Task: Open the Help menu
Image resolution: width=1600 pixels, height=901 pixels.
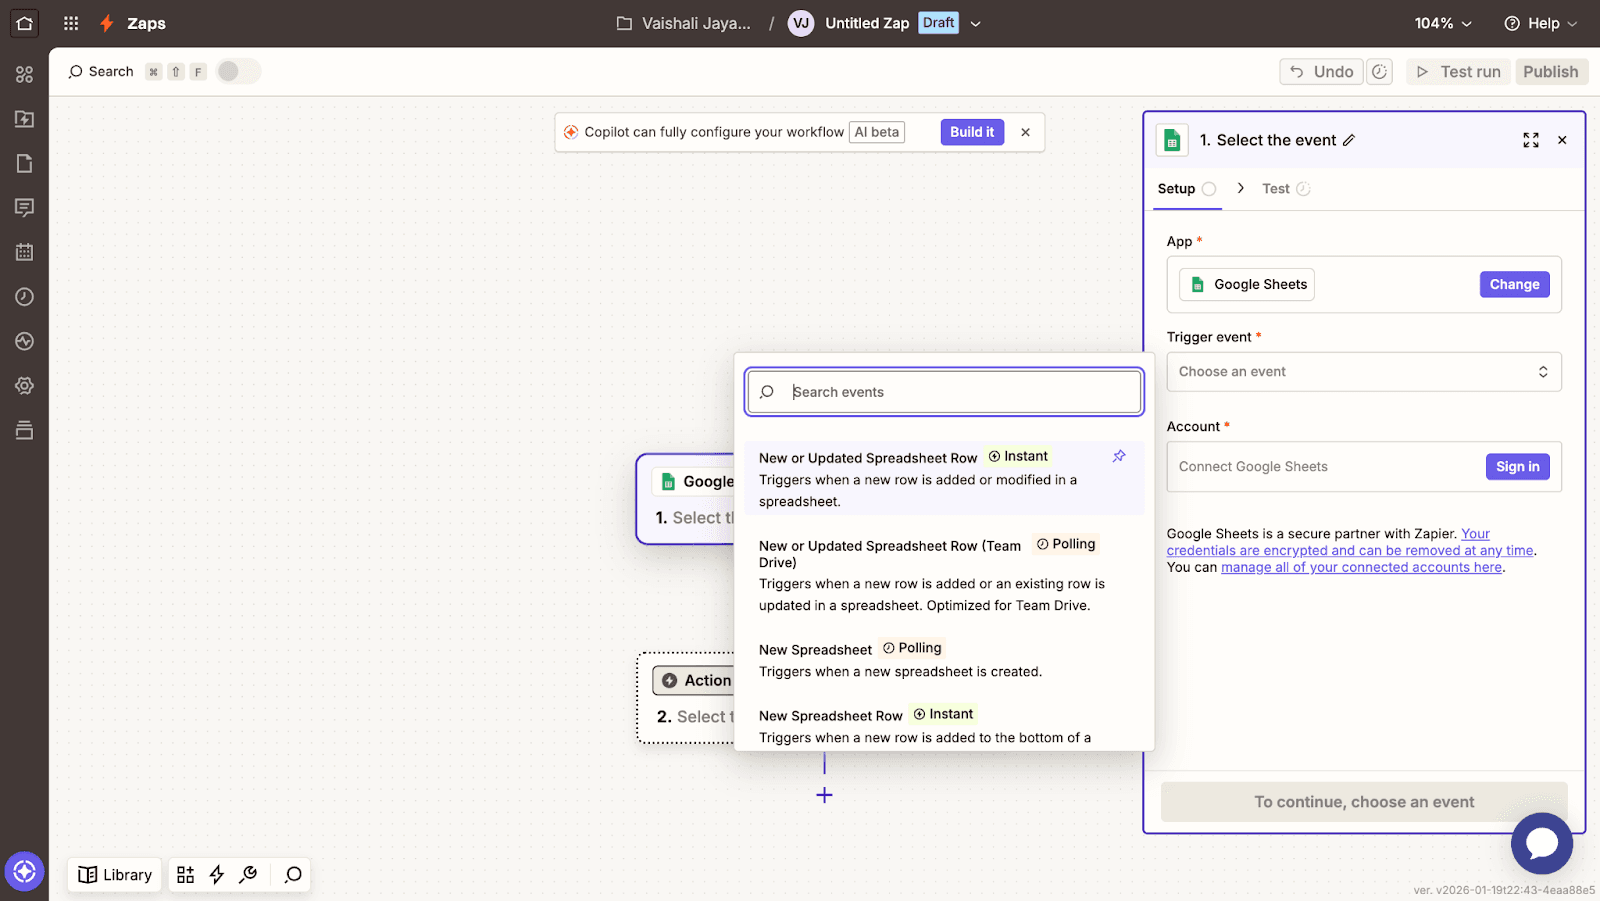Action: (1541, 23)
